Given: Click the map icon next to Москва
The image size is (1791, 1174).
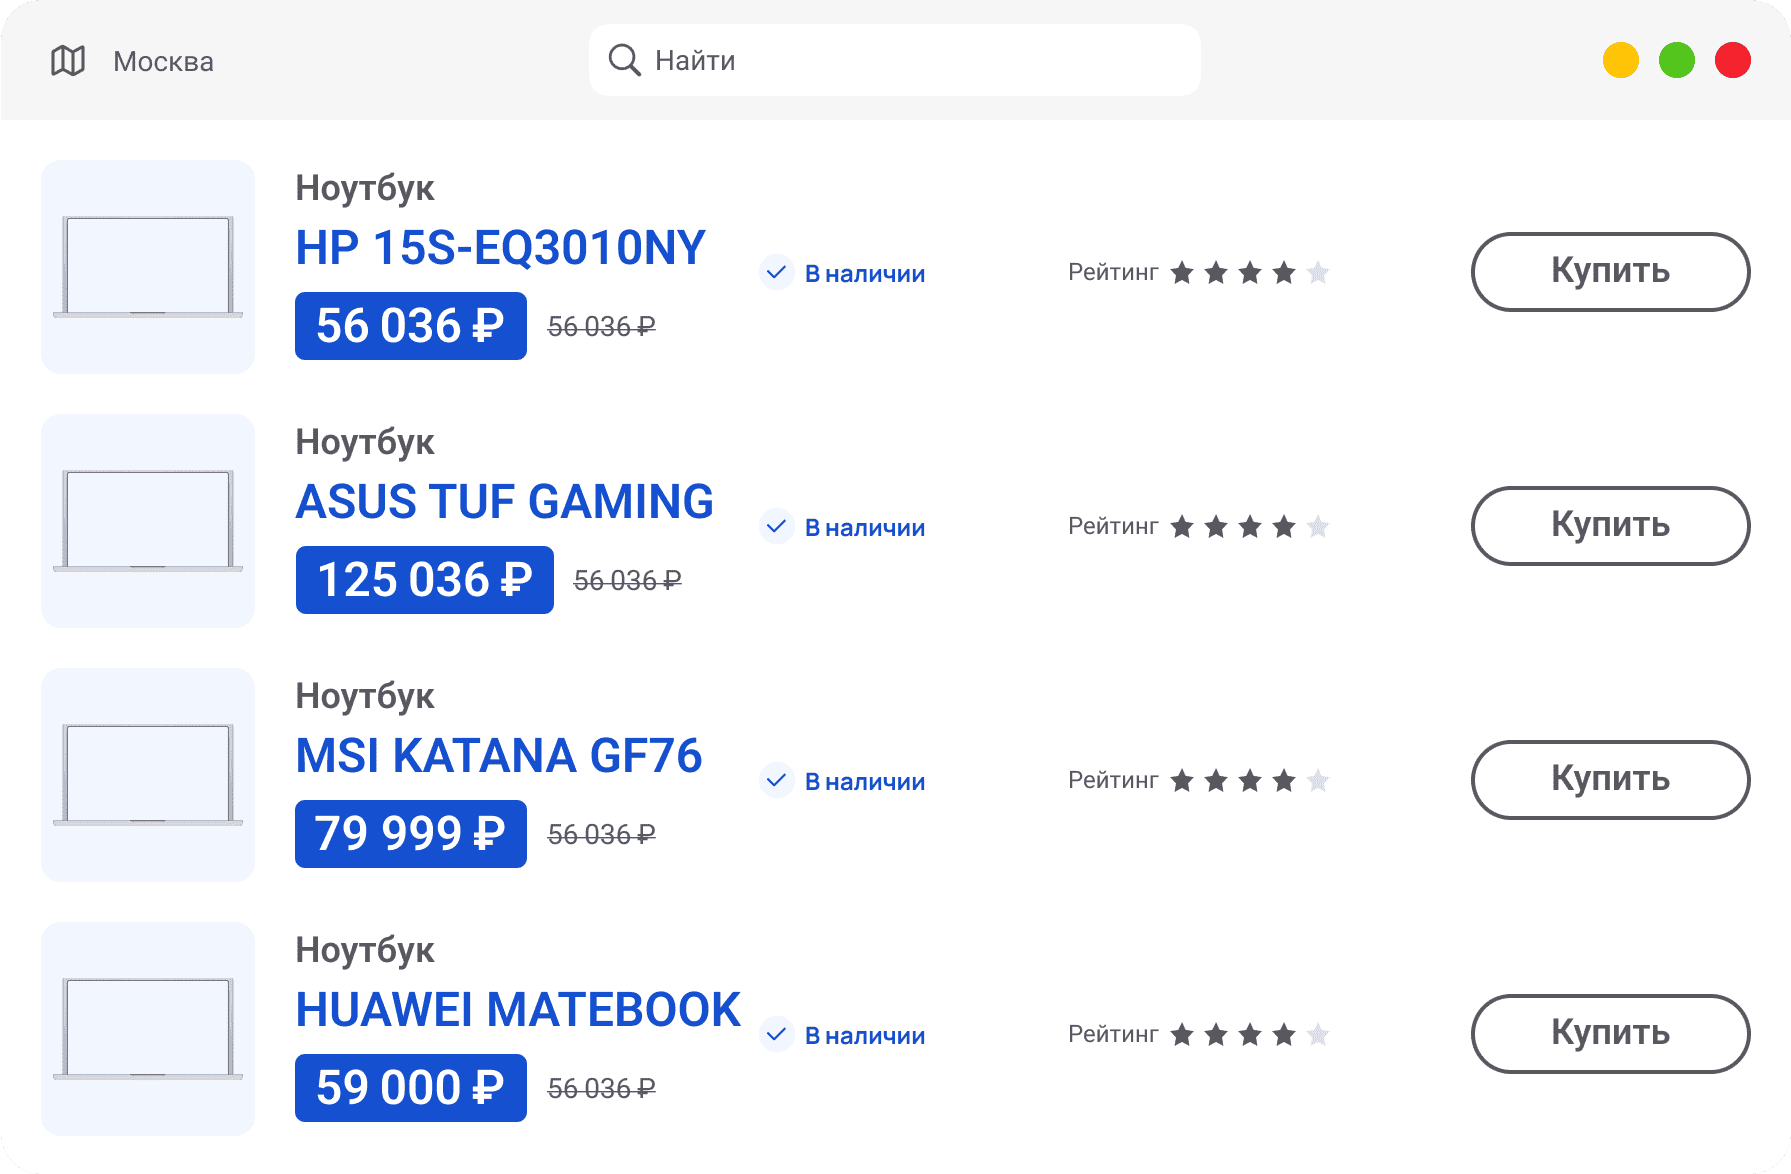Looking at the screenshot, I should tap(68, 61).
